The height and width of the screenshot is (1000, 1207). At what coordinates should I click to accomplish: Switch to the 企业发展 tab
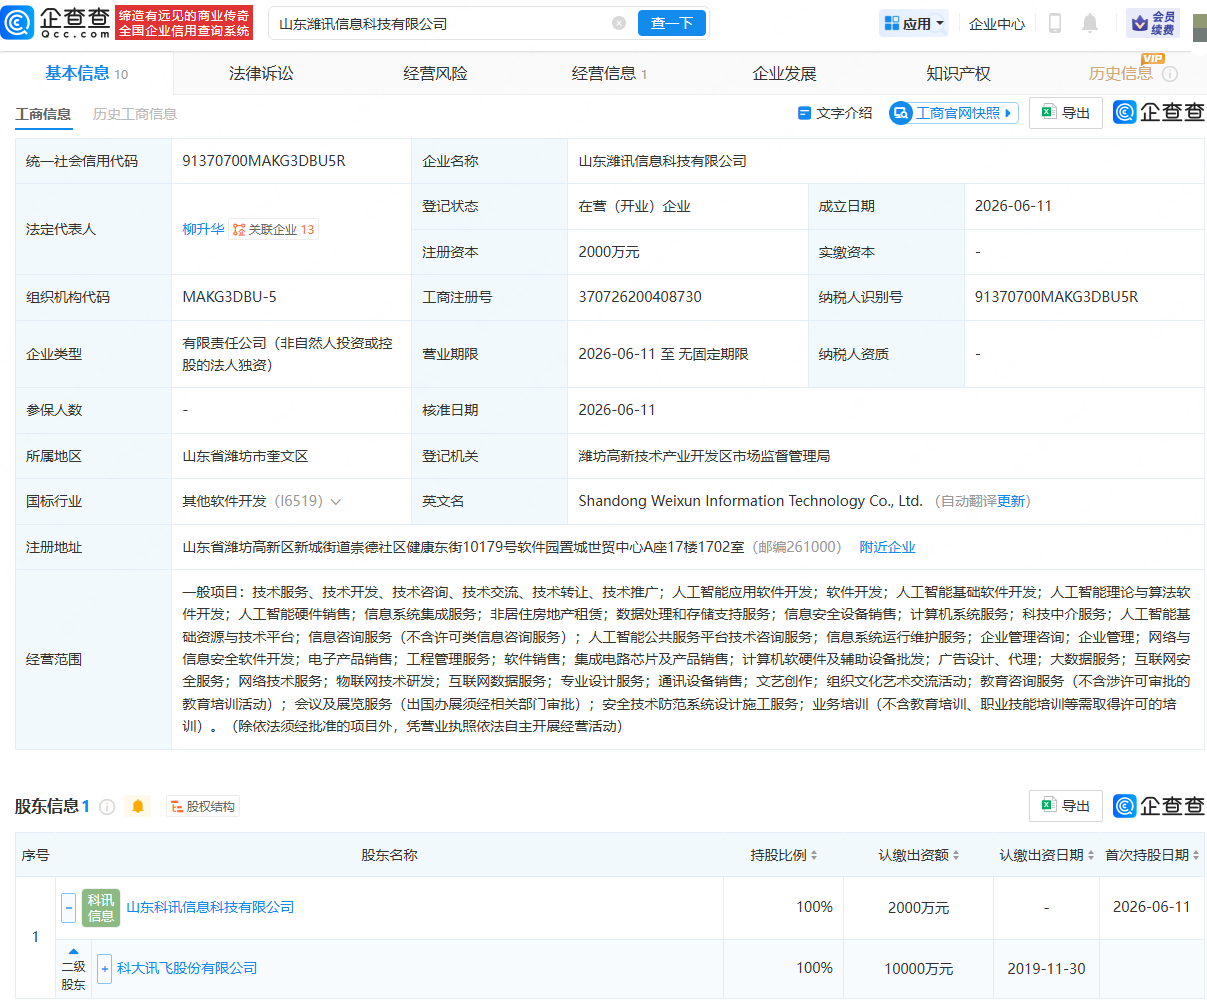pos(784,73)
